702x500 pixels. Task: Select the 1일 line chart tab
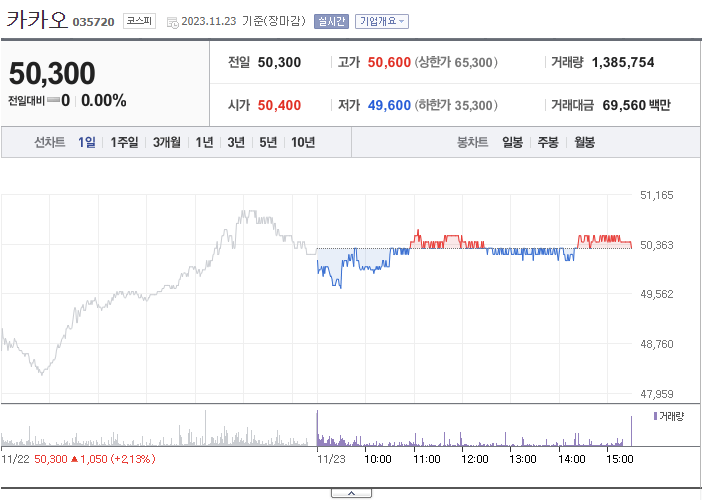coord(86,142)
